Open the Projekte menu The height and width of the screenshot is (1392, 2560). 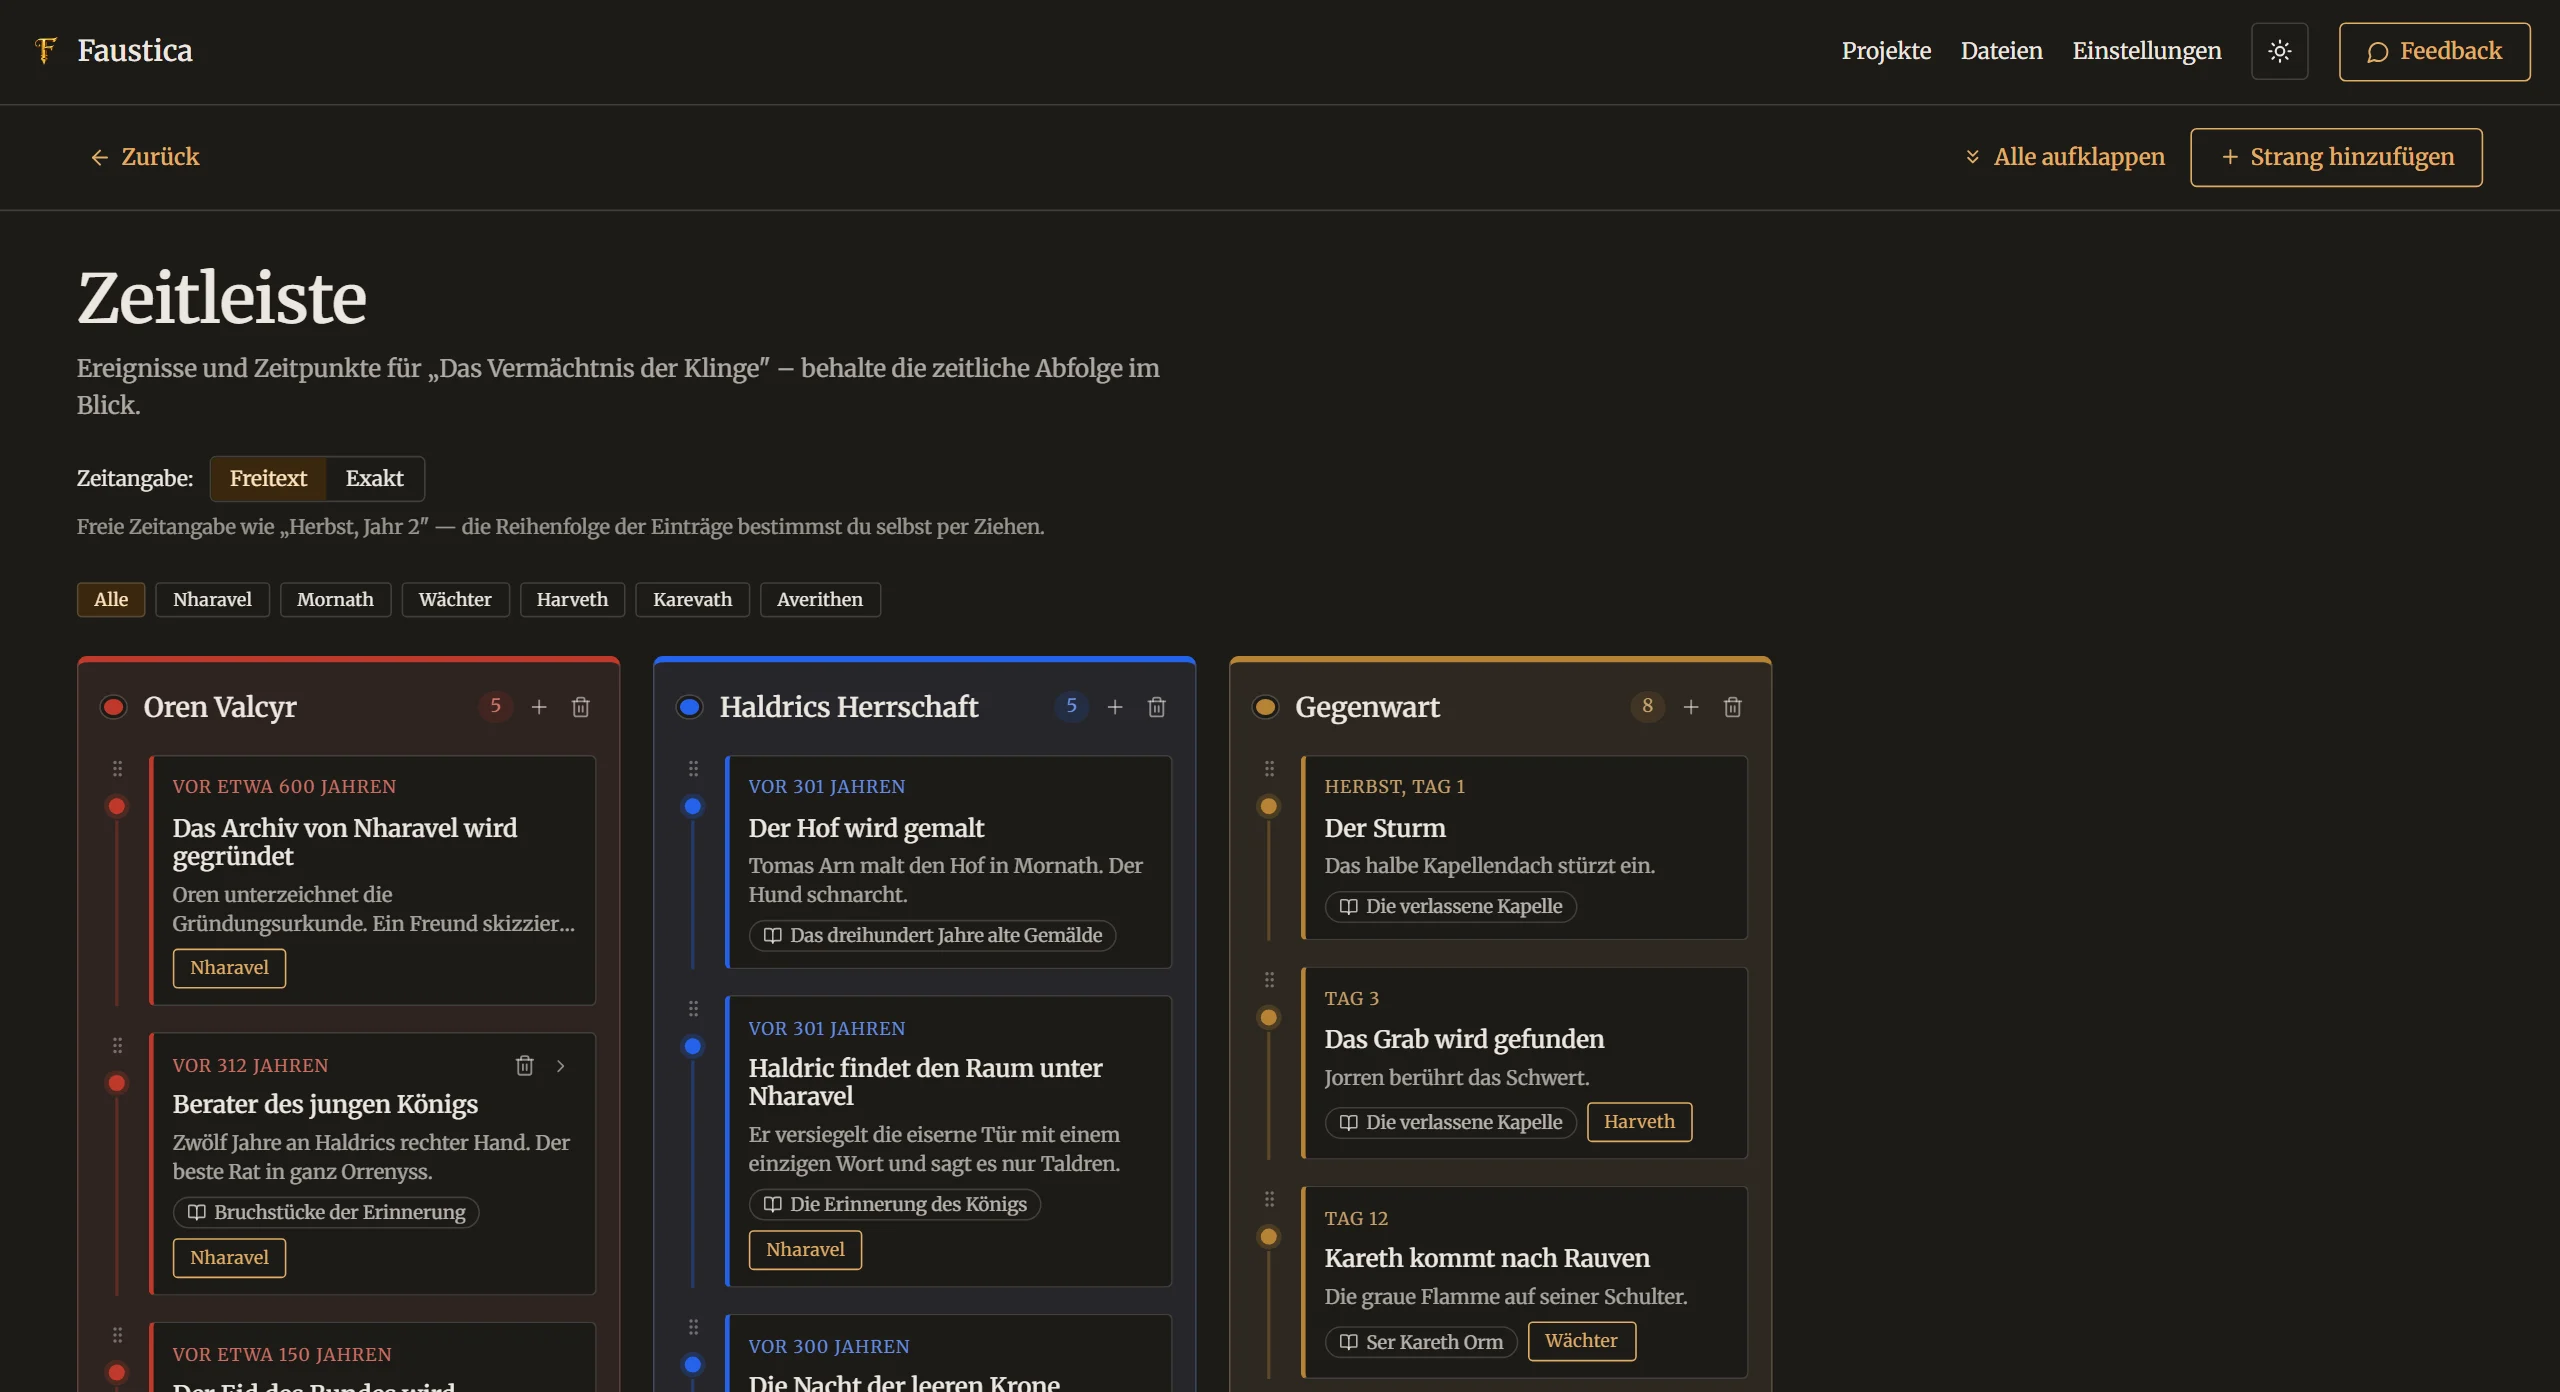pyautogui.click(x=1886, y=51)
